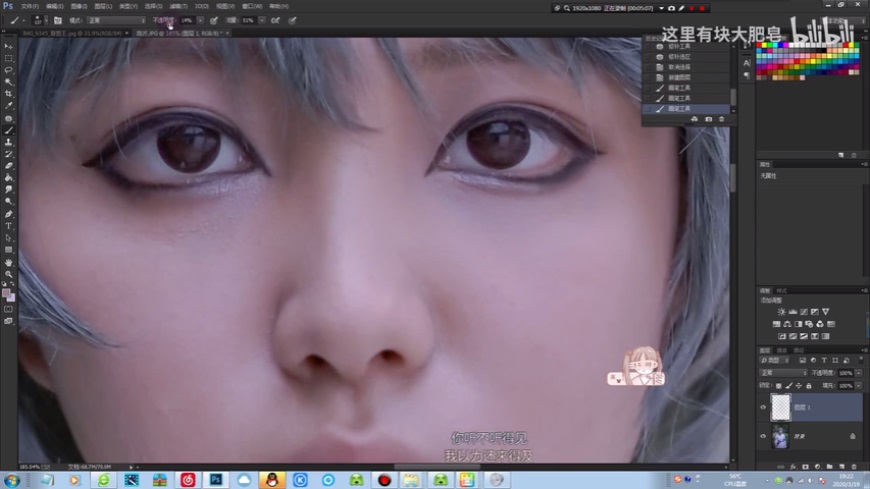Click the Hue/Saturation adjustment icon

pyautogui.click(x=776, y=324)
